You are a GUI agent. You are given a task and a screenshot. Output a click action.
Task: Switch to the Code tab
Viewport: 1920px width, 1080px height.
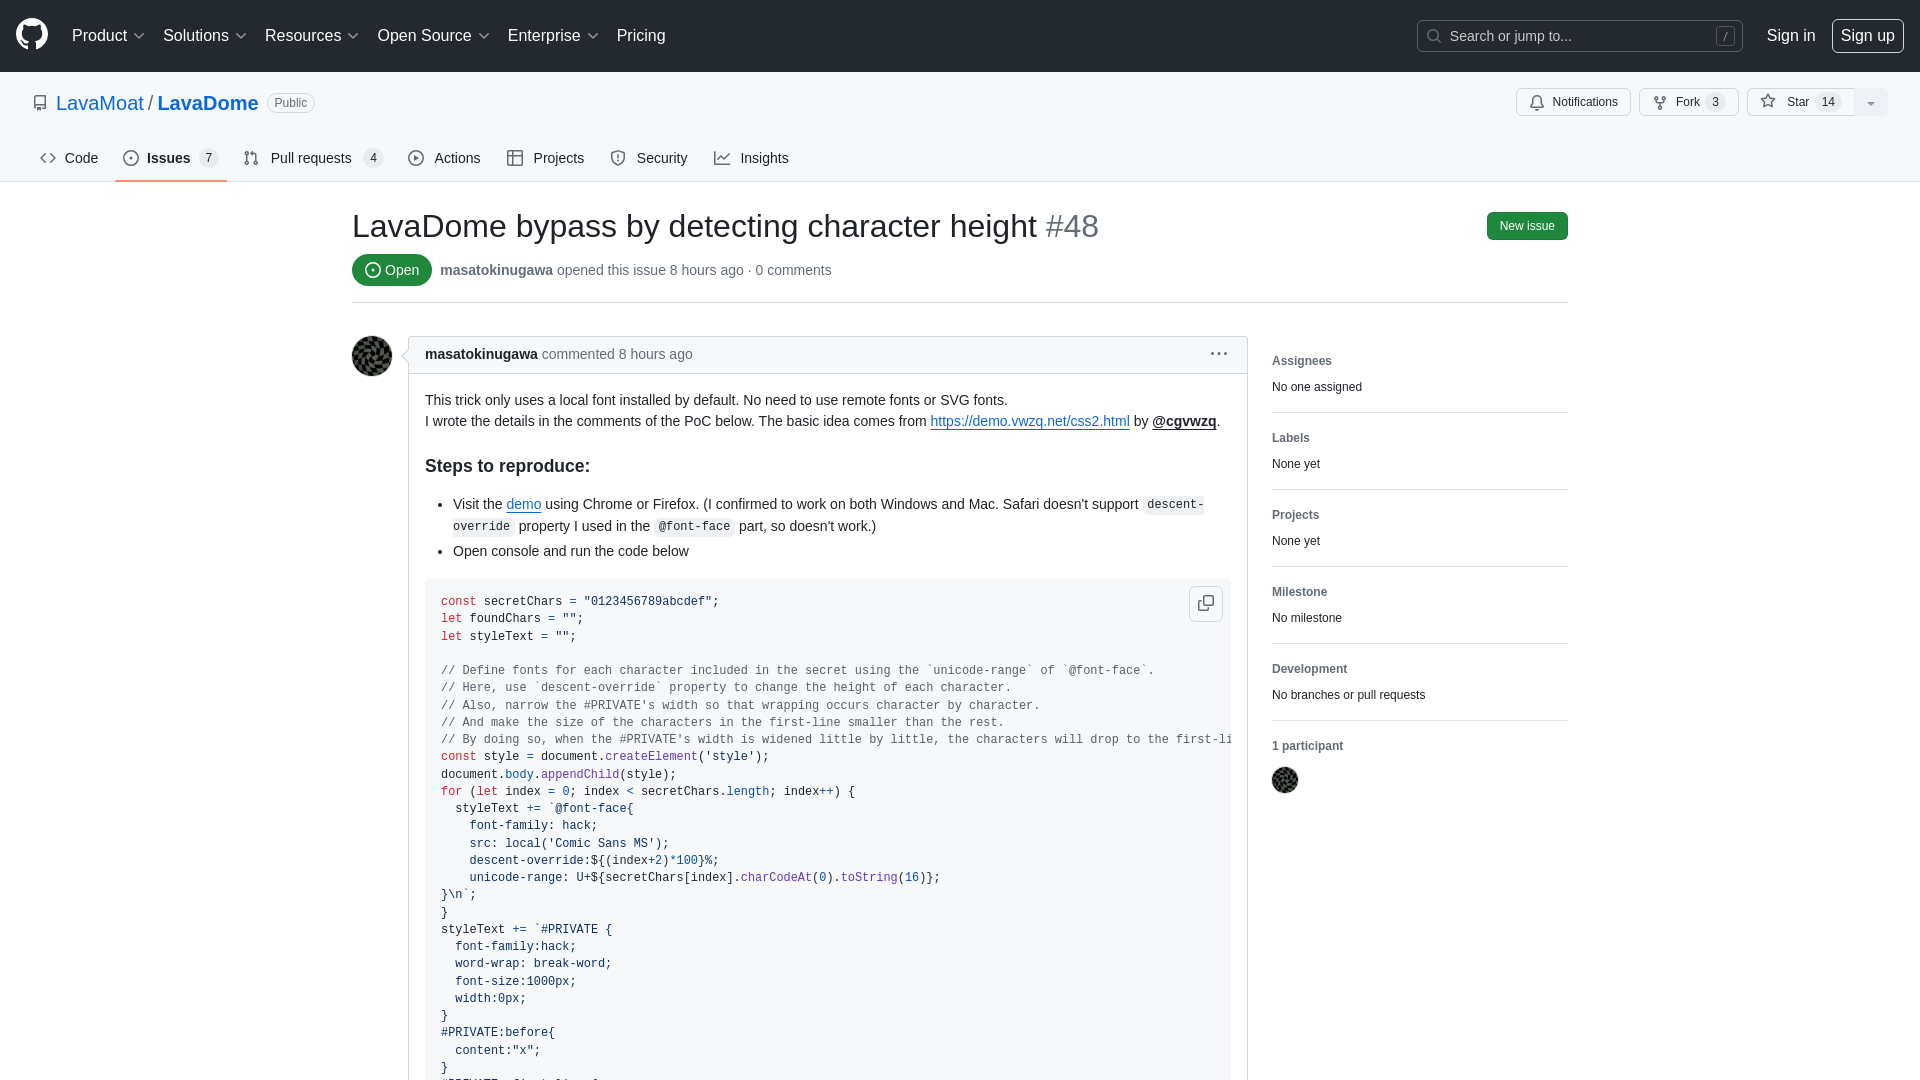click(69, 158)
